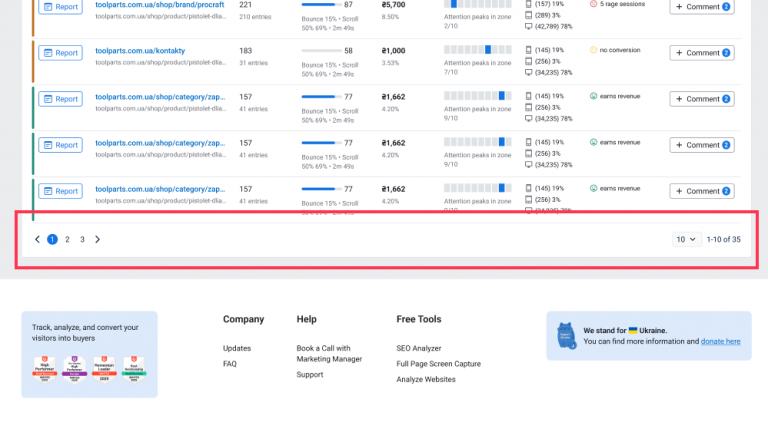Click the score bar showing 87
This screenshot has width=768, height=432.
pos(321,4)
